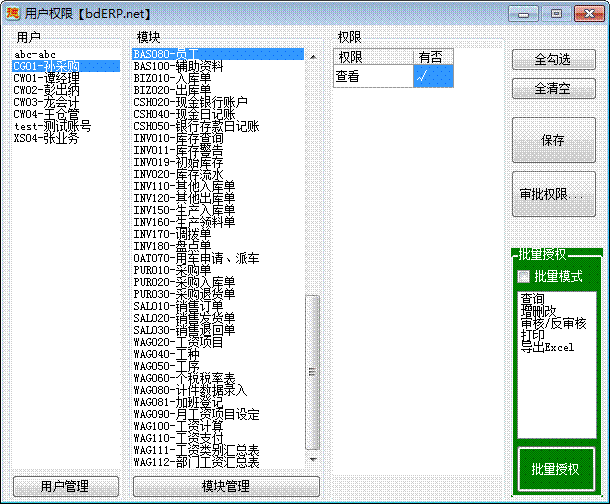Select 导出Excel in batch permission list
The height and width of the screenshot is (504, 610).
point(547,347)
